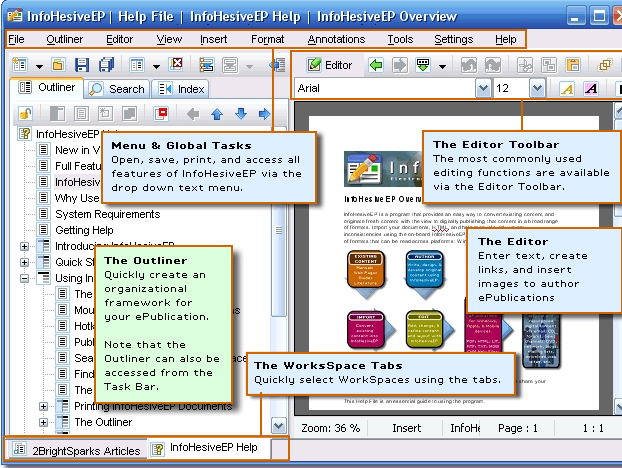Toggle the padlock unlock icon in Outliner
Viewport: 622px width, 468px height.
tap(25, 114)
